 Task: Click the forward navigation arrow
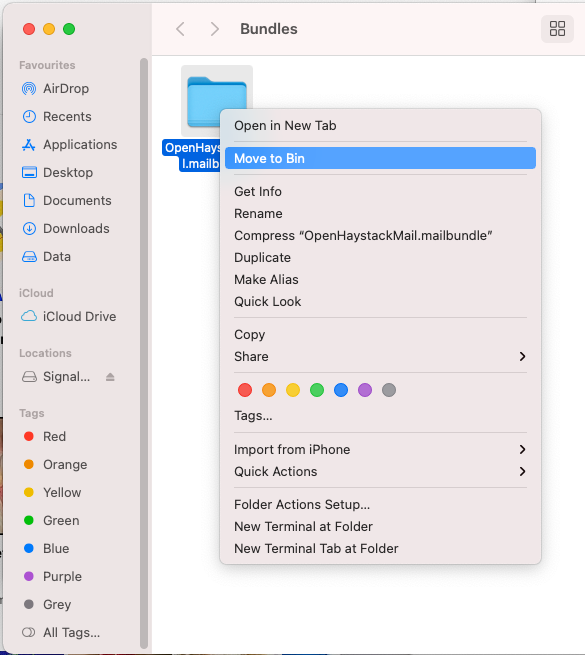point(214,29)
